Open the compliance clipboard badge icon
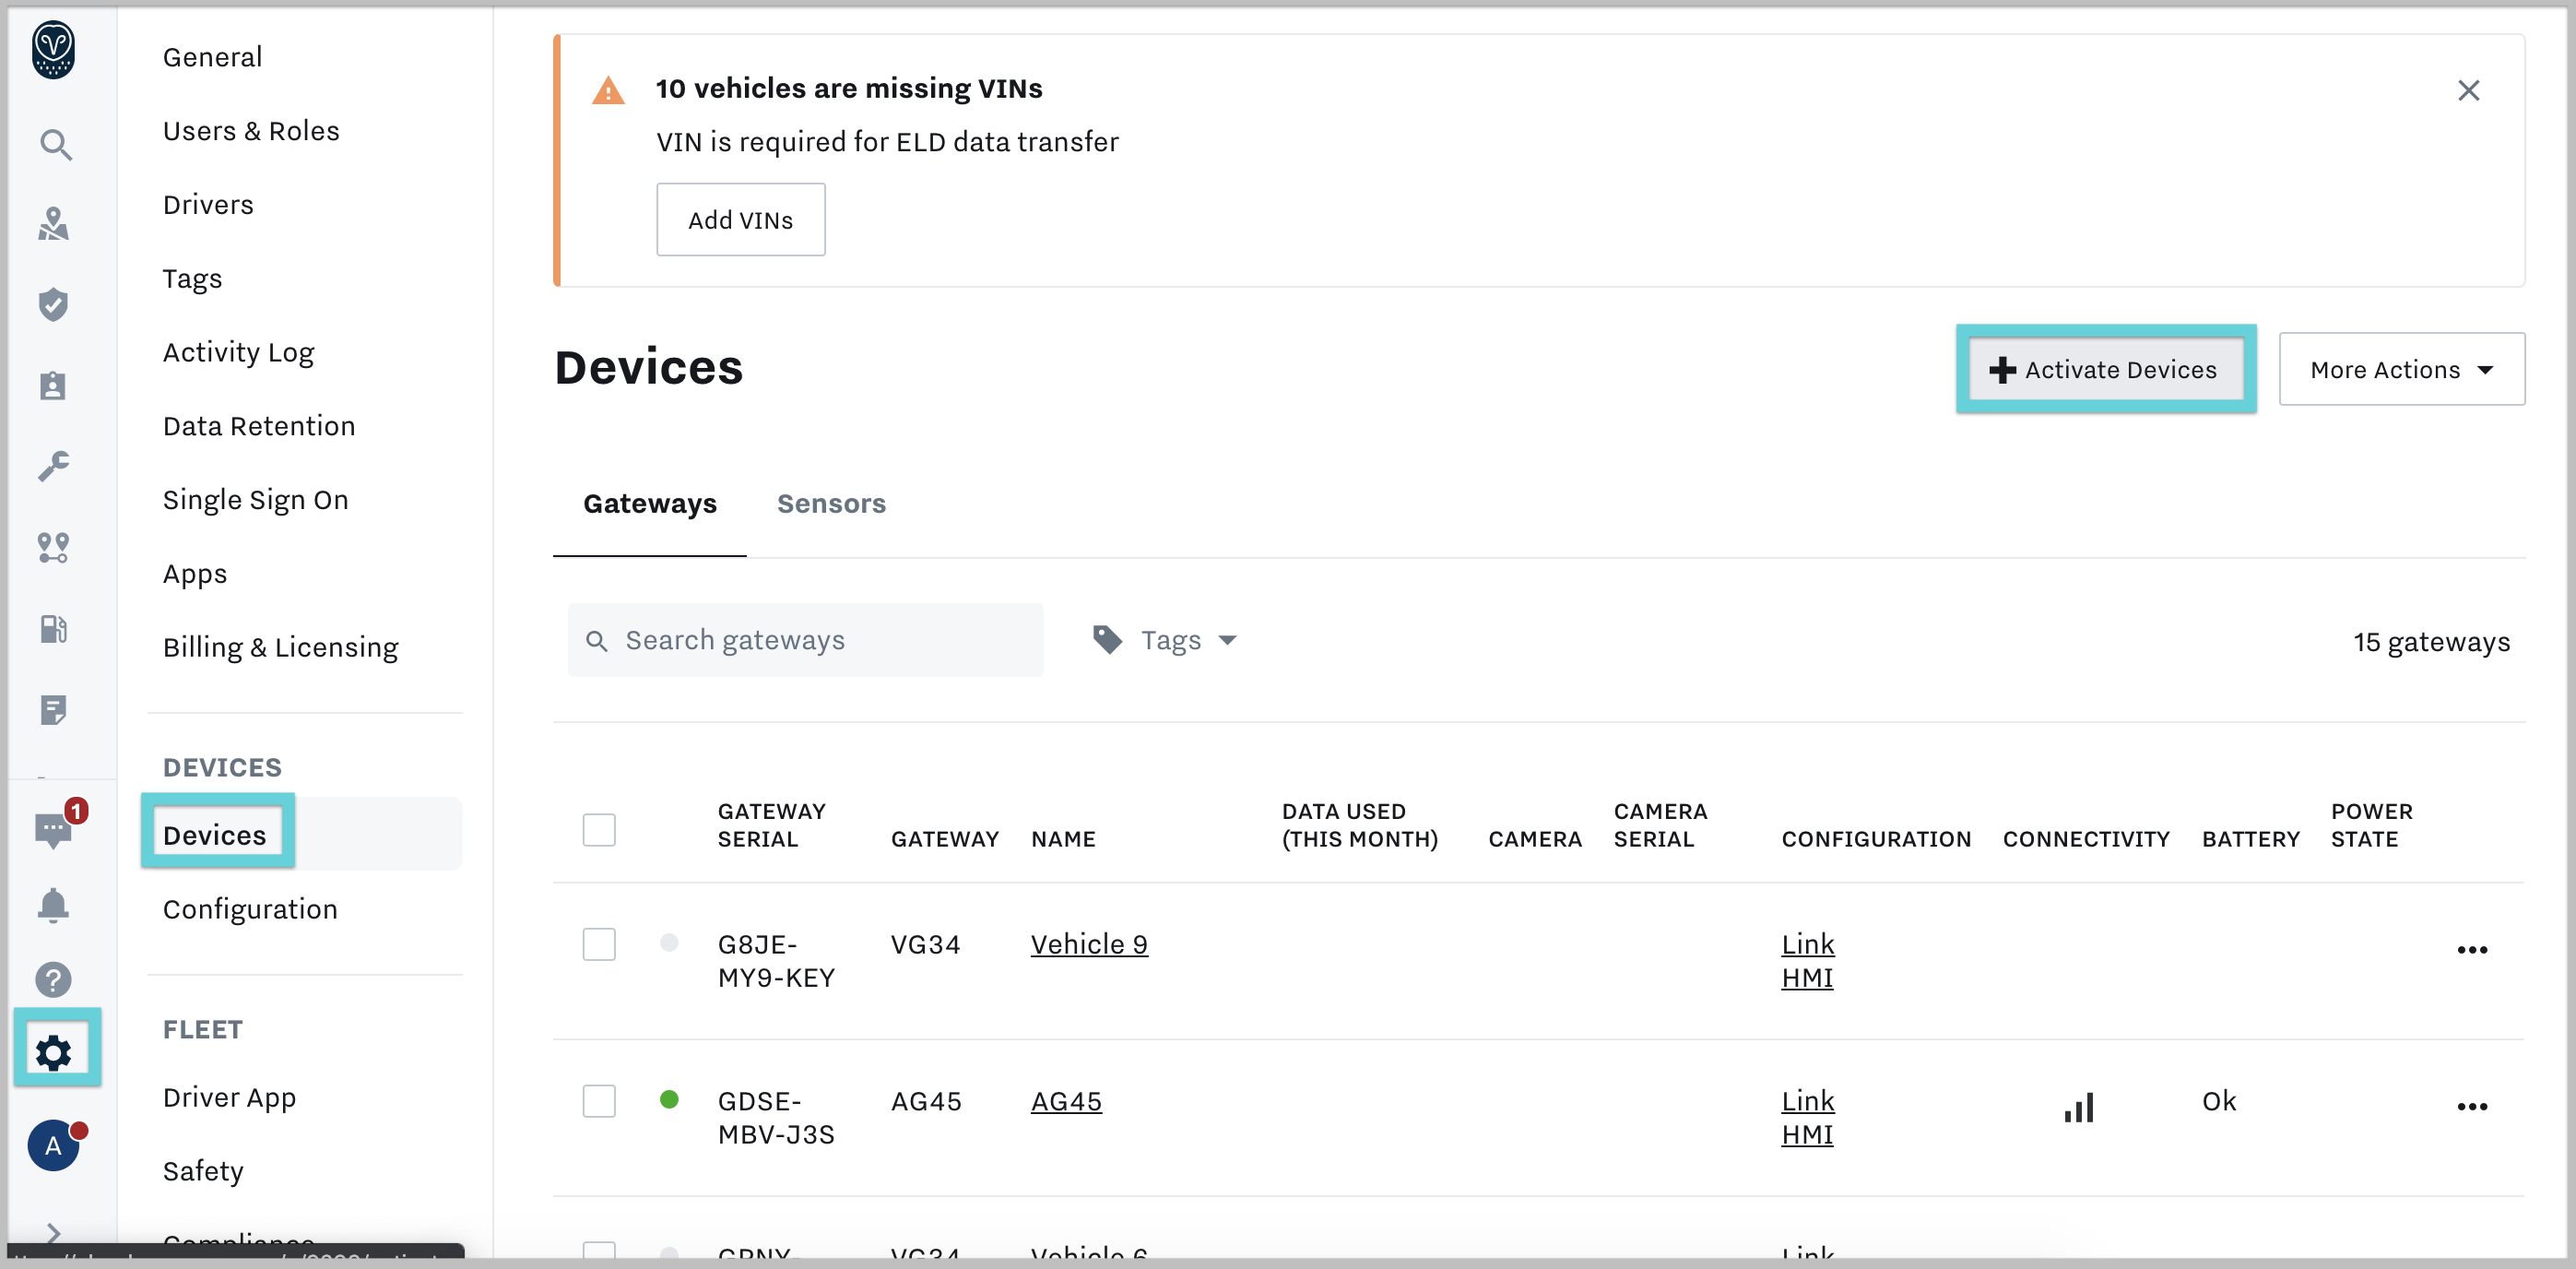This screenshot has width=2576, height=1269. tap(53, 386)
